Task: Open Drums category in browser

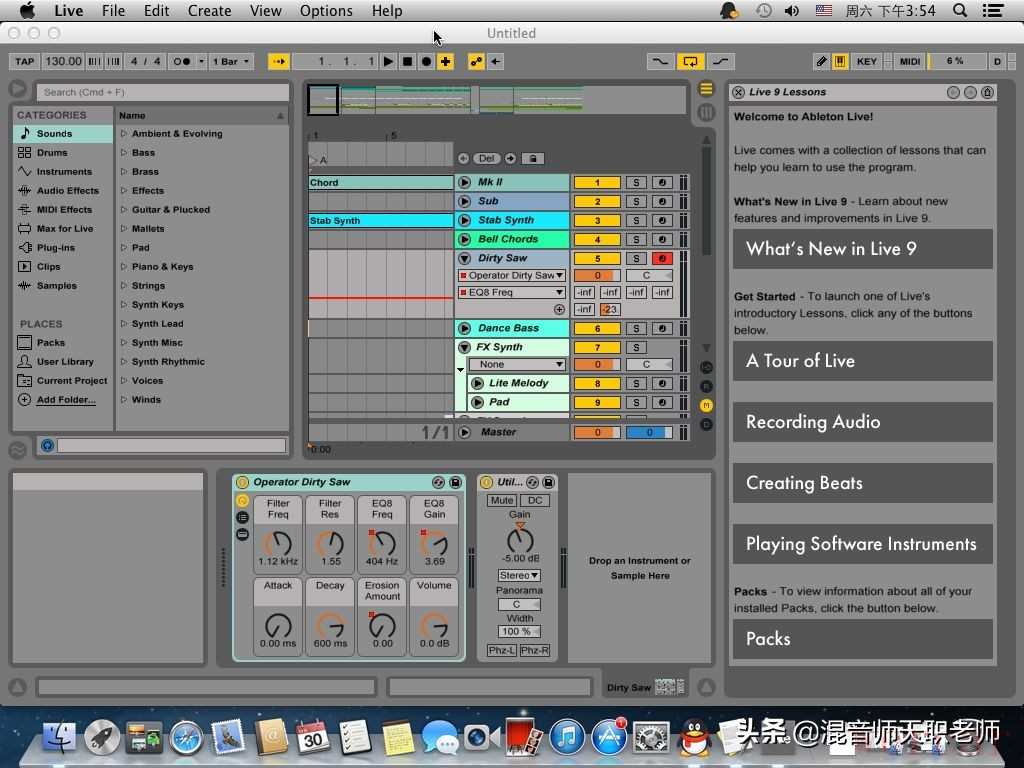Action: [52, 153]
